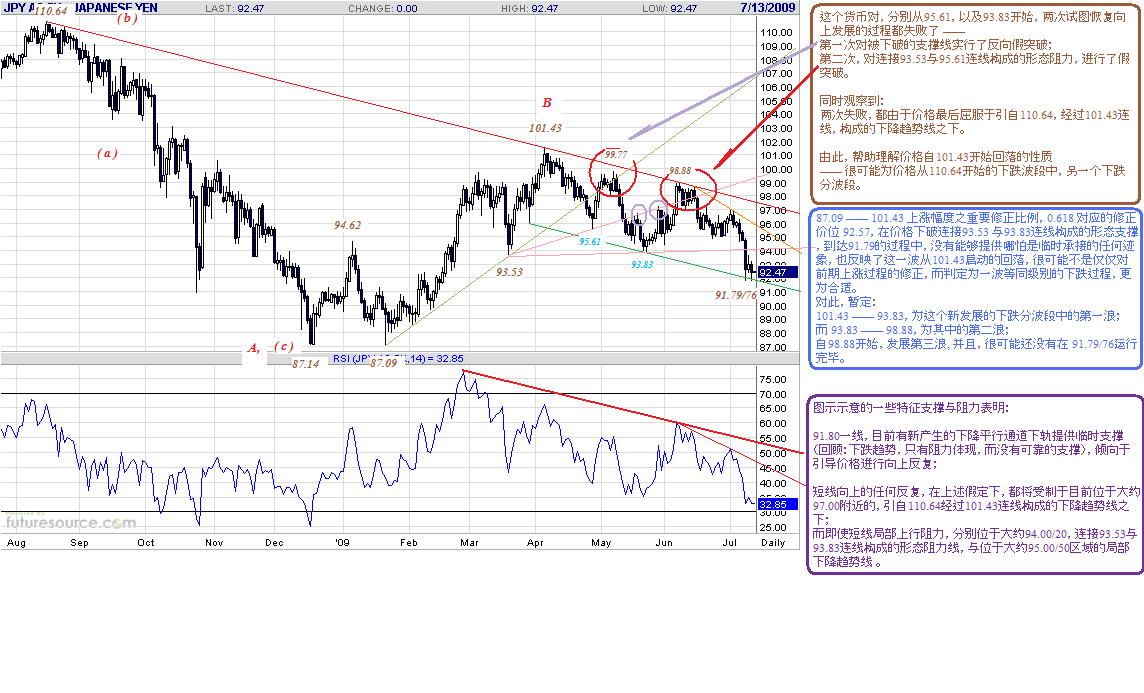Click the 91.79/76 price label
The height and width of the screenshot is (693, 1144).
(735, 295)
